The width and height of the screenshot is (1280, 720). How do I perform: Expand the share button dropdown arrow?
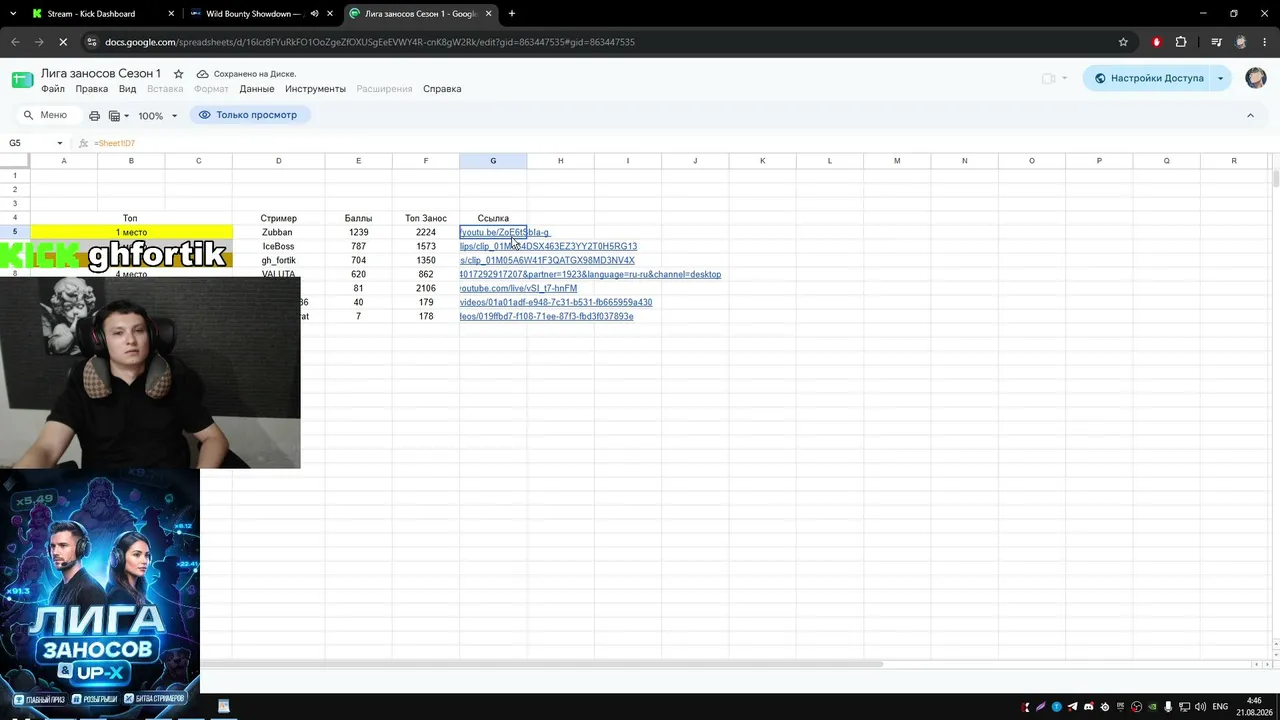(x=1221, y=78)
